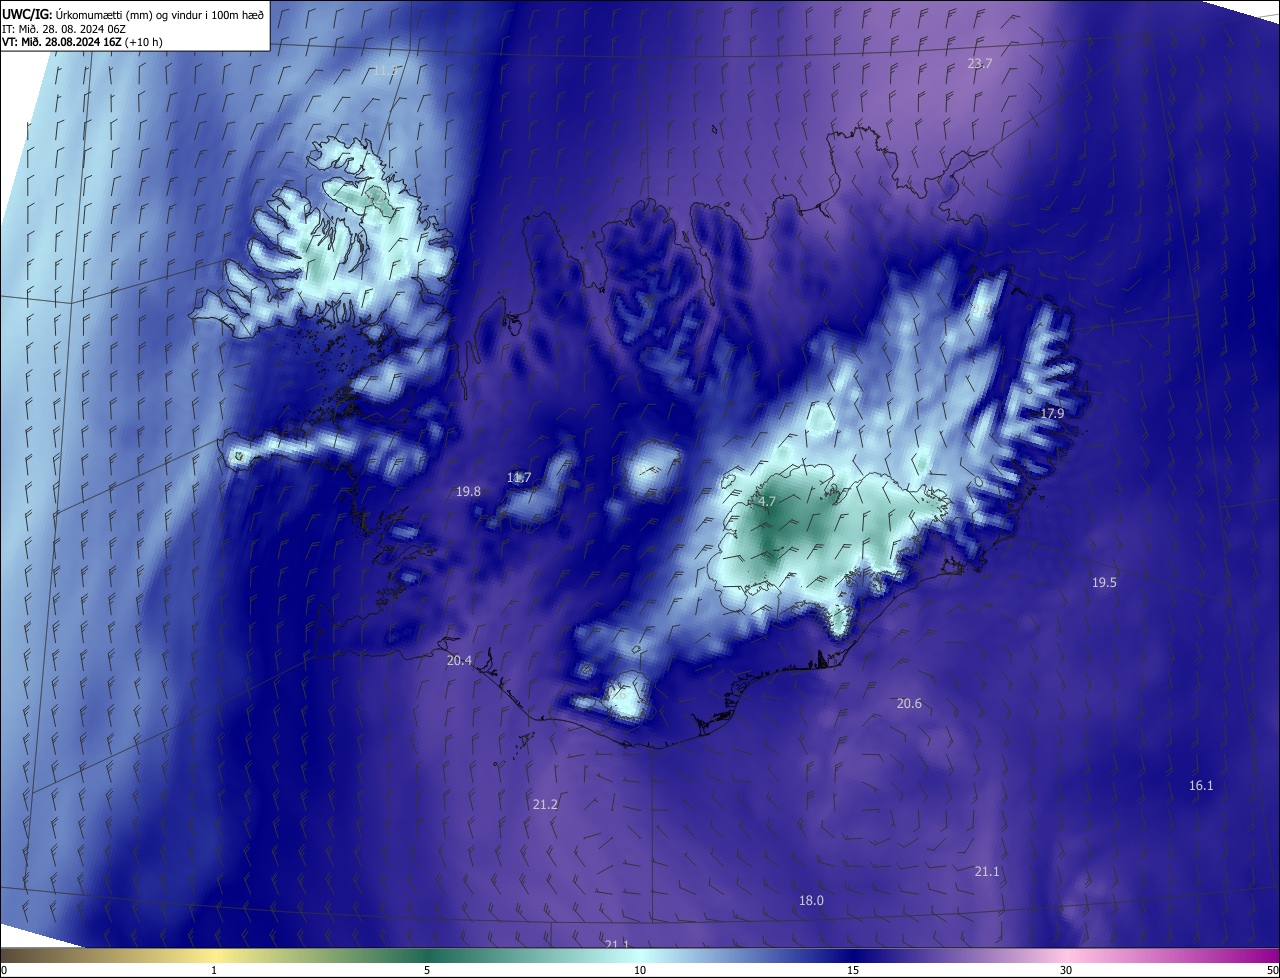This screenshot has width=1280, height=978.
Task: Click the 18.0 value on the map
Action: (x=811, y=900)
